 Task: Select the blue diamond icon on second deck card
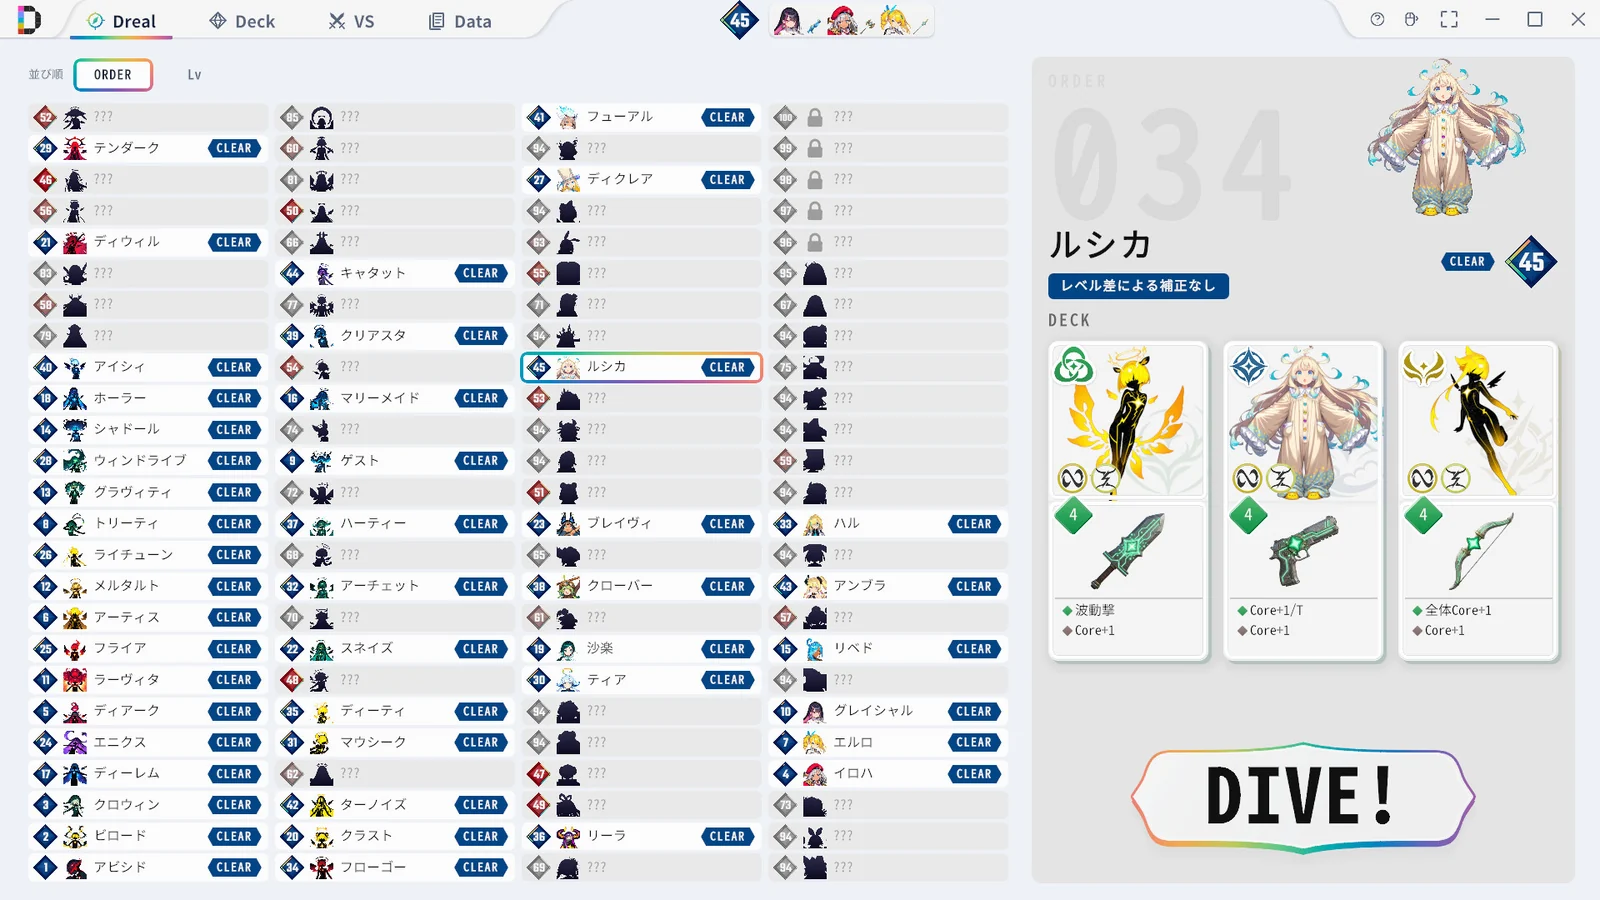tap(1248, 366)
